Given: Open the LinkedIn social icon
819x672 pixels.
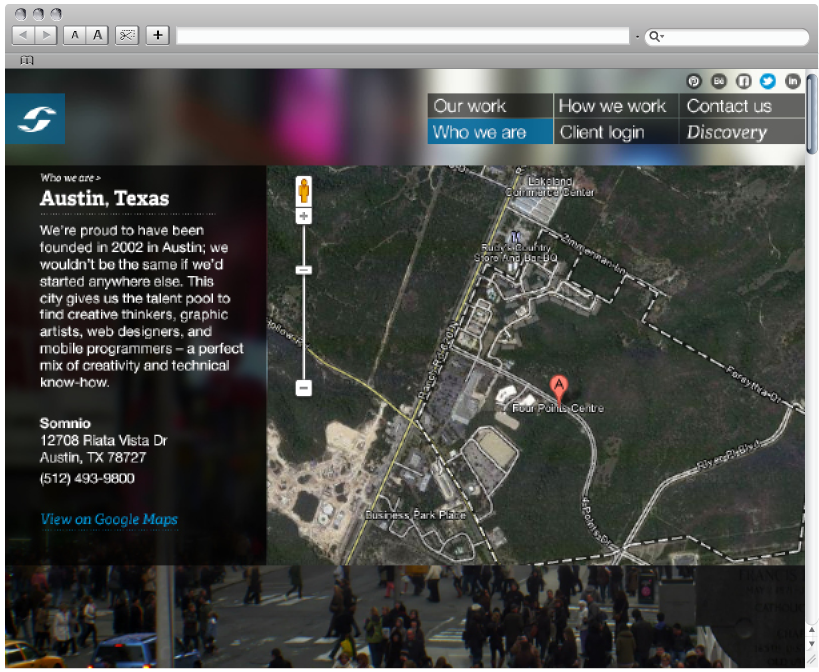Looking at the screenshot, I should click(x=792, y=81).
